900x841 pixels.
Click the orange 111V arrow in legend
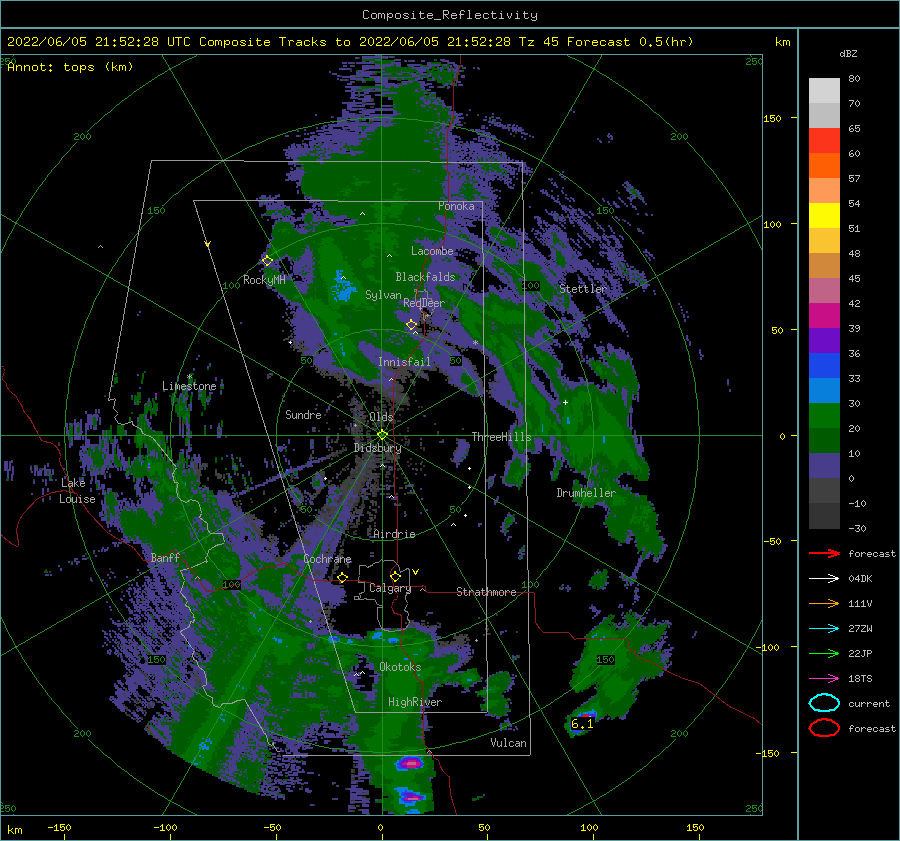(824, 603)
